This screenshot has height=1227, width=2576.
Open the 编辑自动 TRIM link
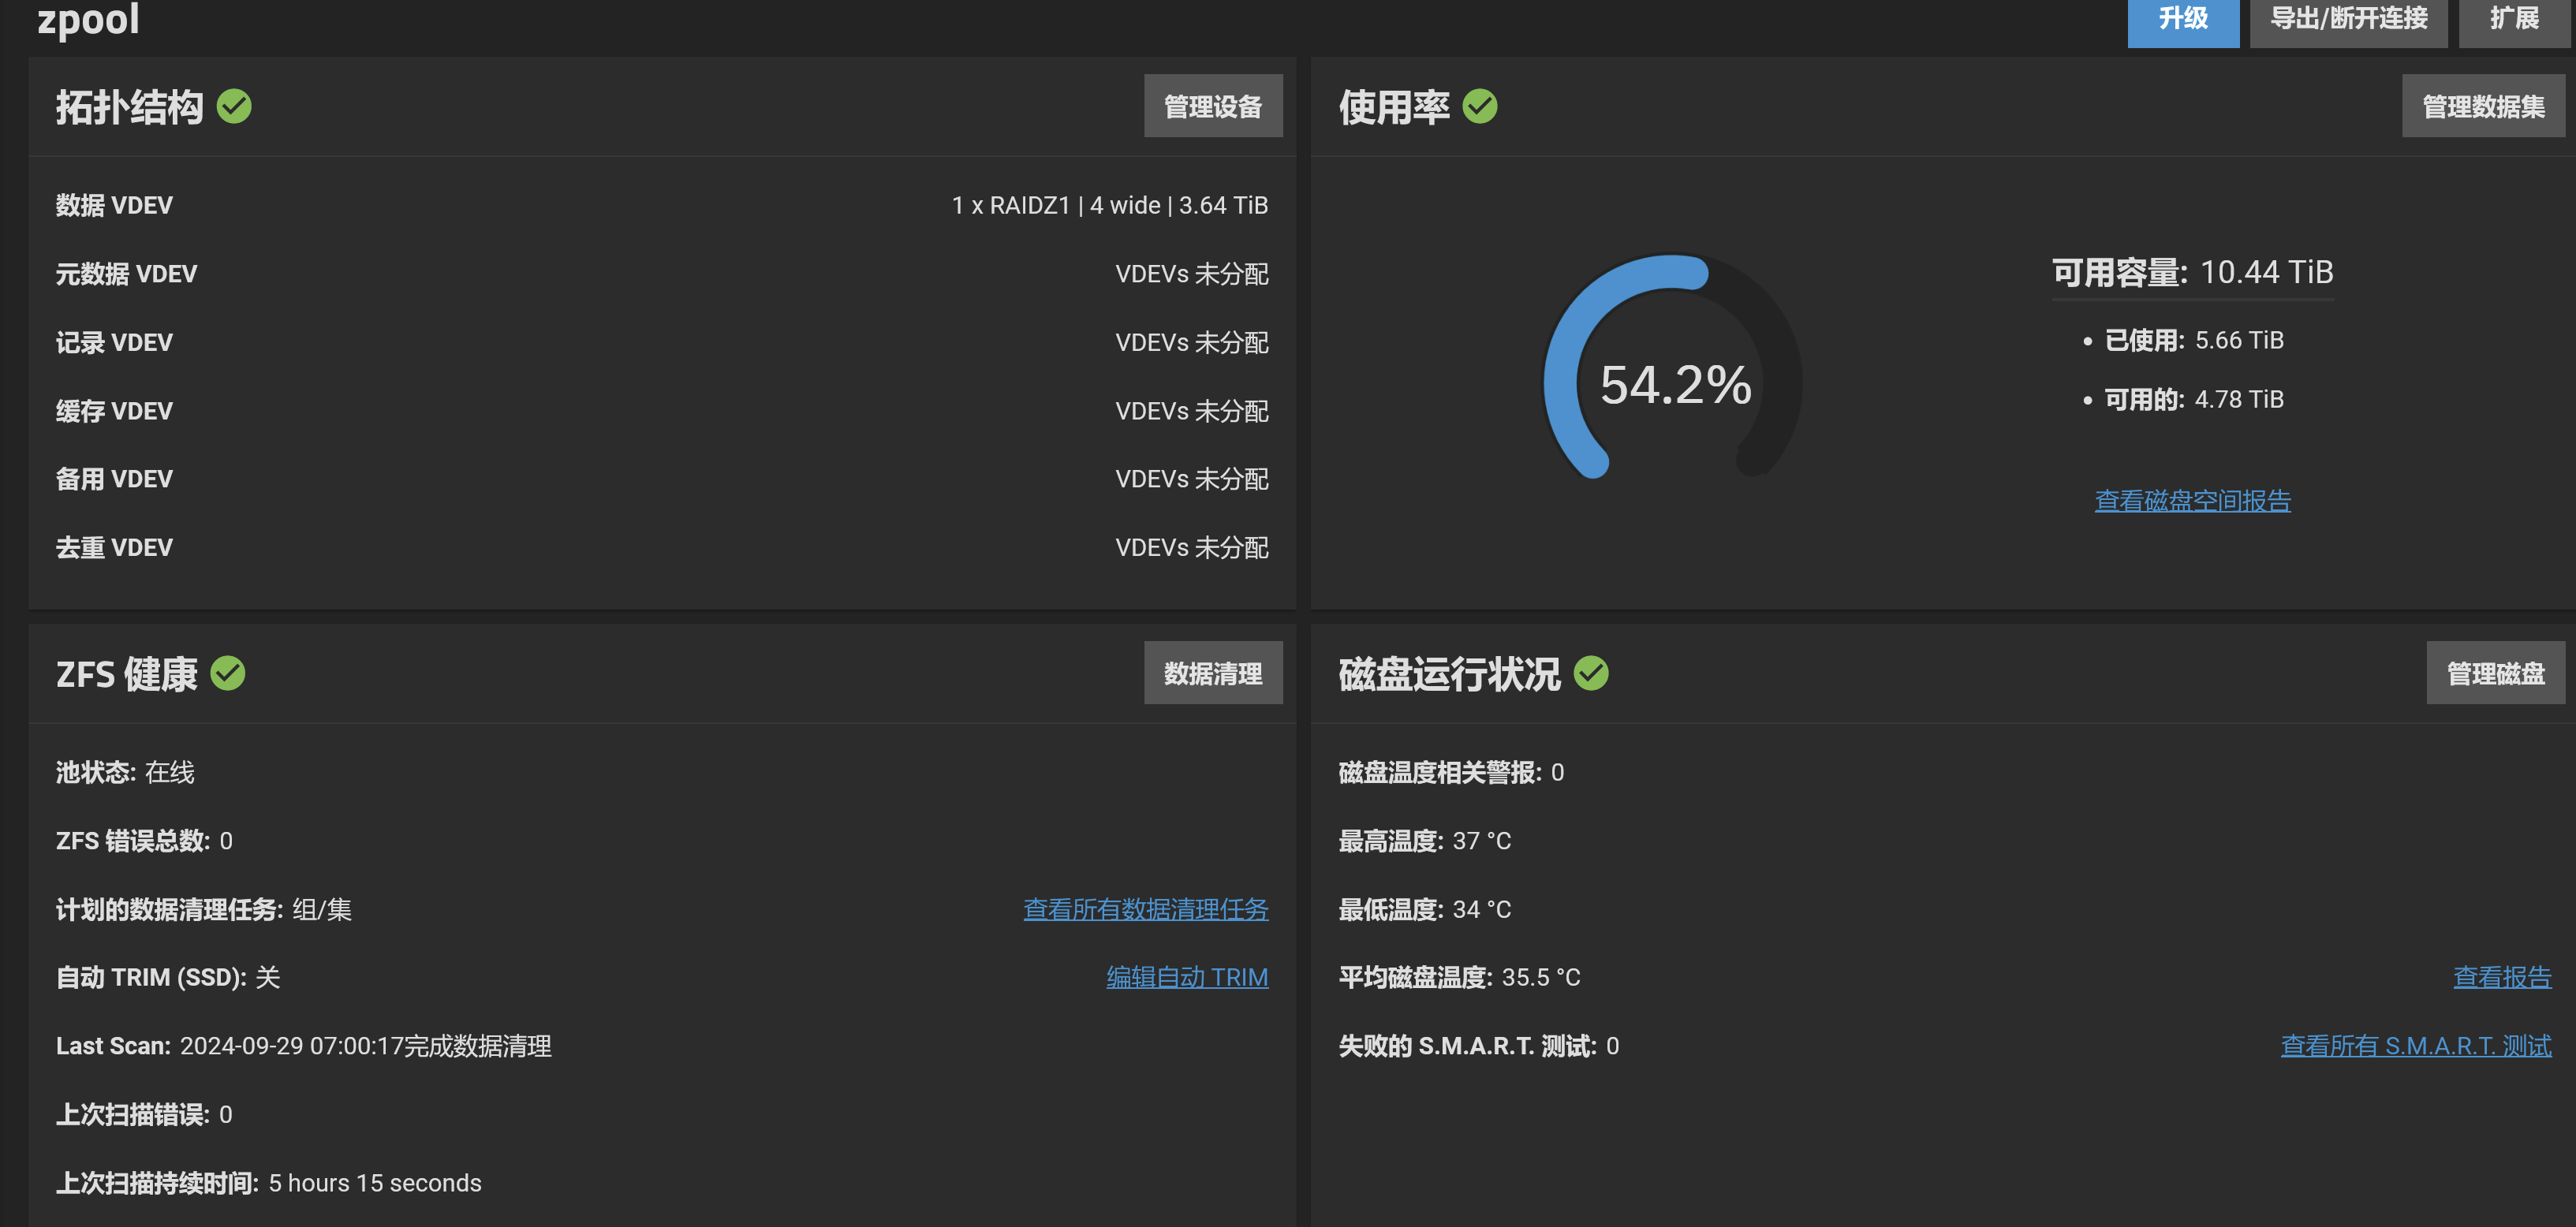tap(1187, 977)
